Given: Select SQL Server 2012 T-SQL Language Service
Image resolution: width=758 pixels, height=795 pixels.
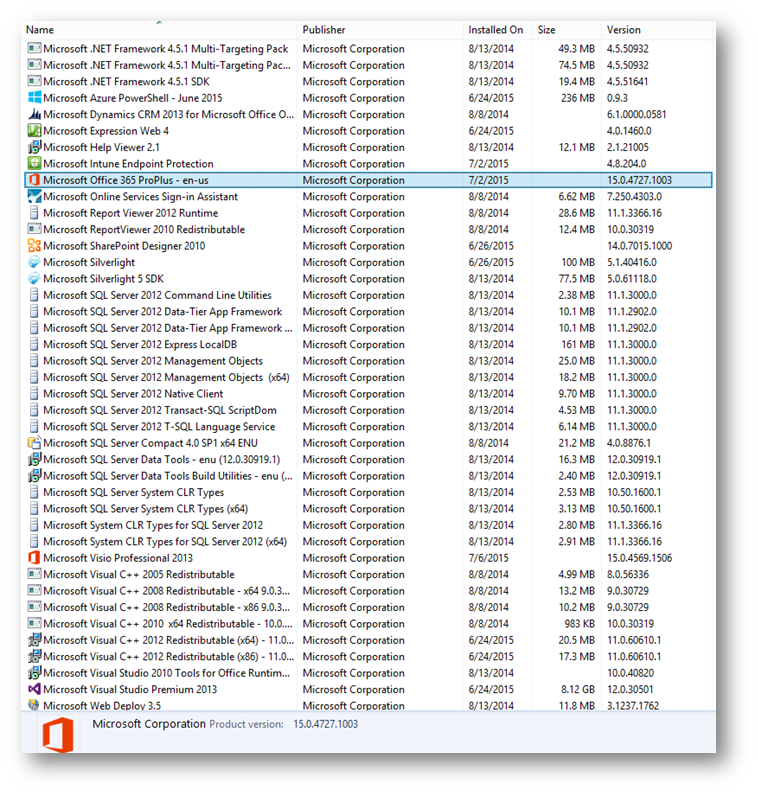Looking at the screenshot, I should click(x=159, y=426).
